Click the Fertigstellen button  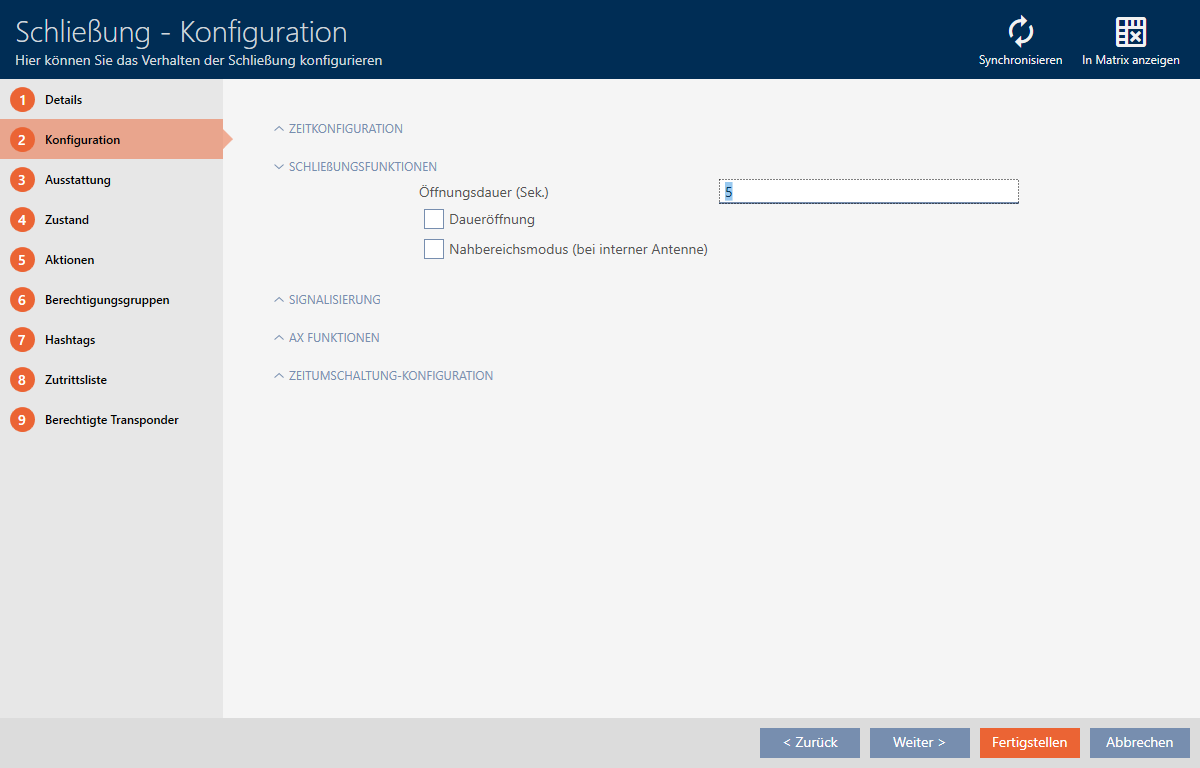pyautogui.click(x=1029, y=743)
